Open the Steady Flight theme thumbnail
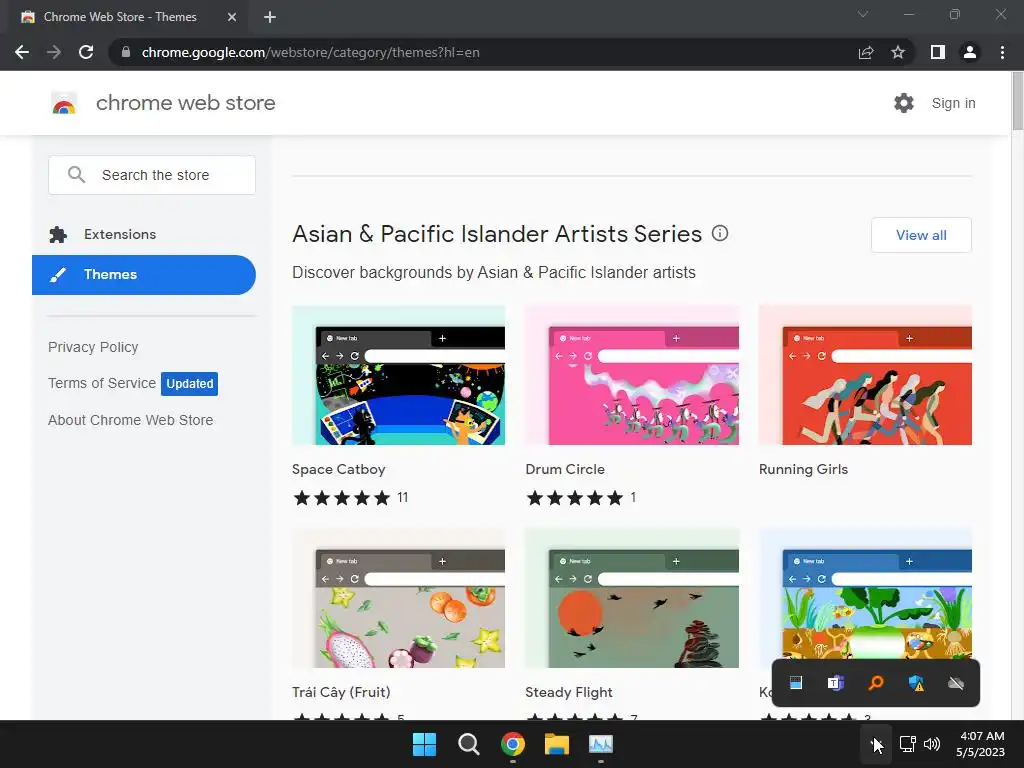 click(632, 598)
